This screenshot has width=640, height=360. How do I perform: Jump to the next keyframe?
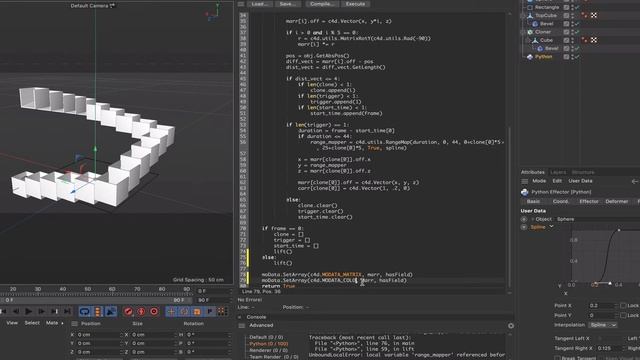(55, 311)
